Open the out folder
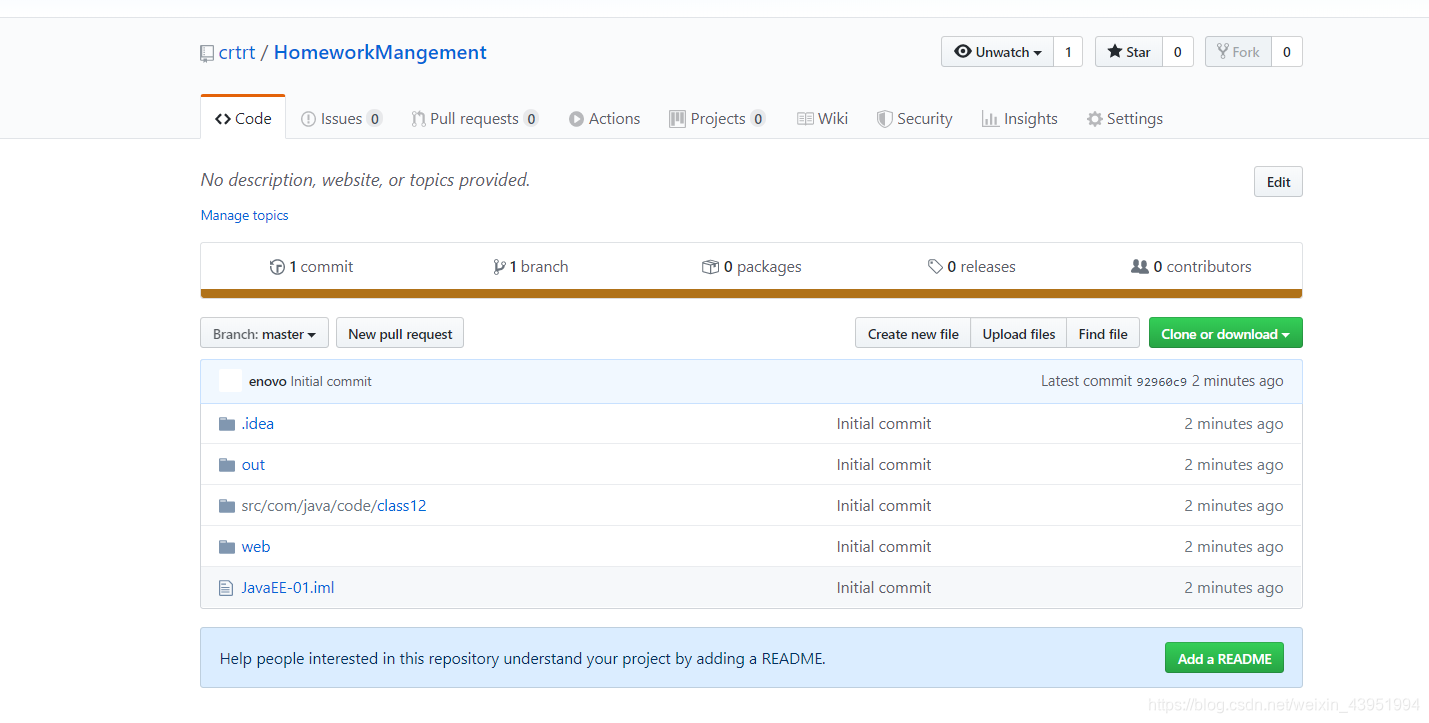1429x723 pixels. click(x=253, y=465)
